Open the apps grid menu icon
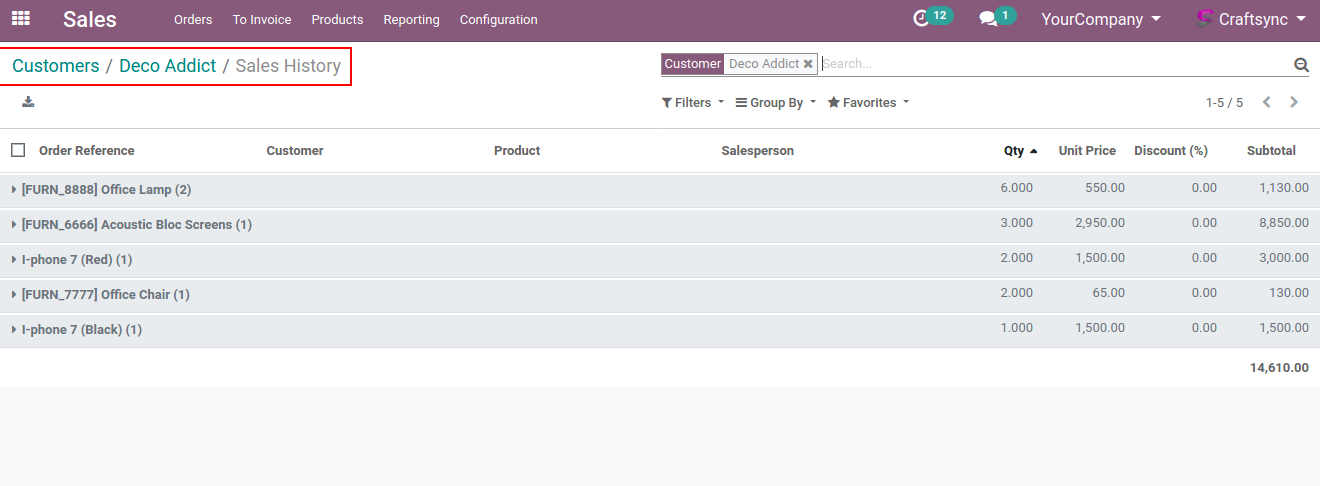This screenshot has width=1320, height=486. [20, 19]
